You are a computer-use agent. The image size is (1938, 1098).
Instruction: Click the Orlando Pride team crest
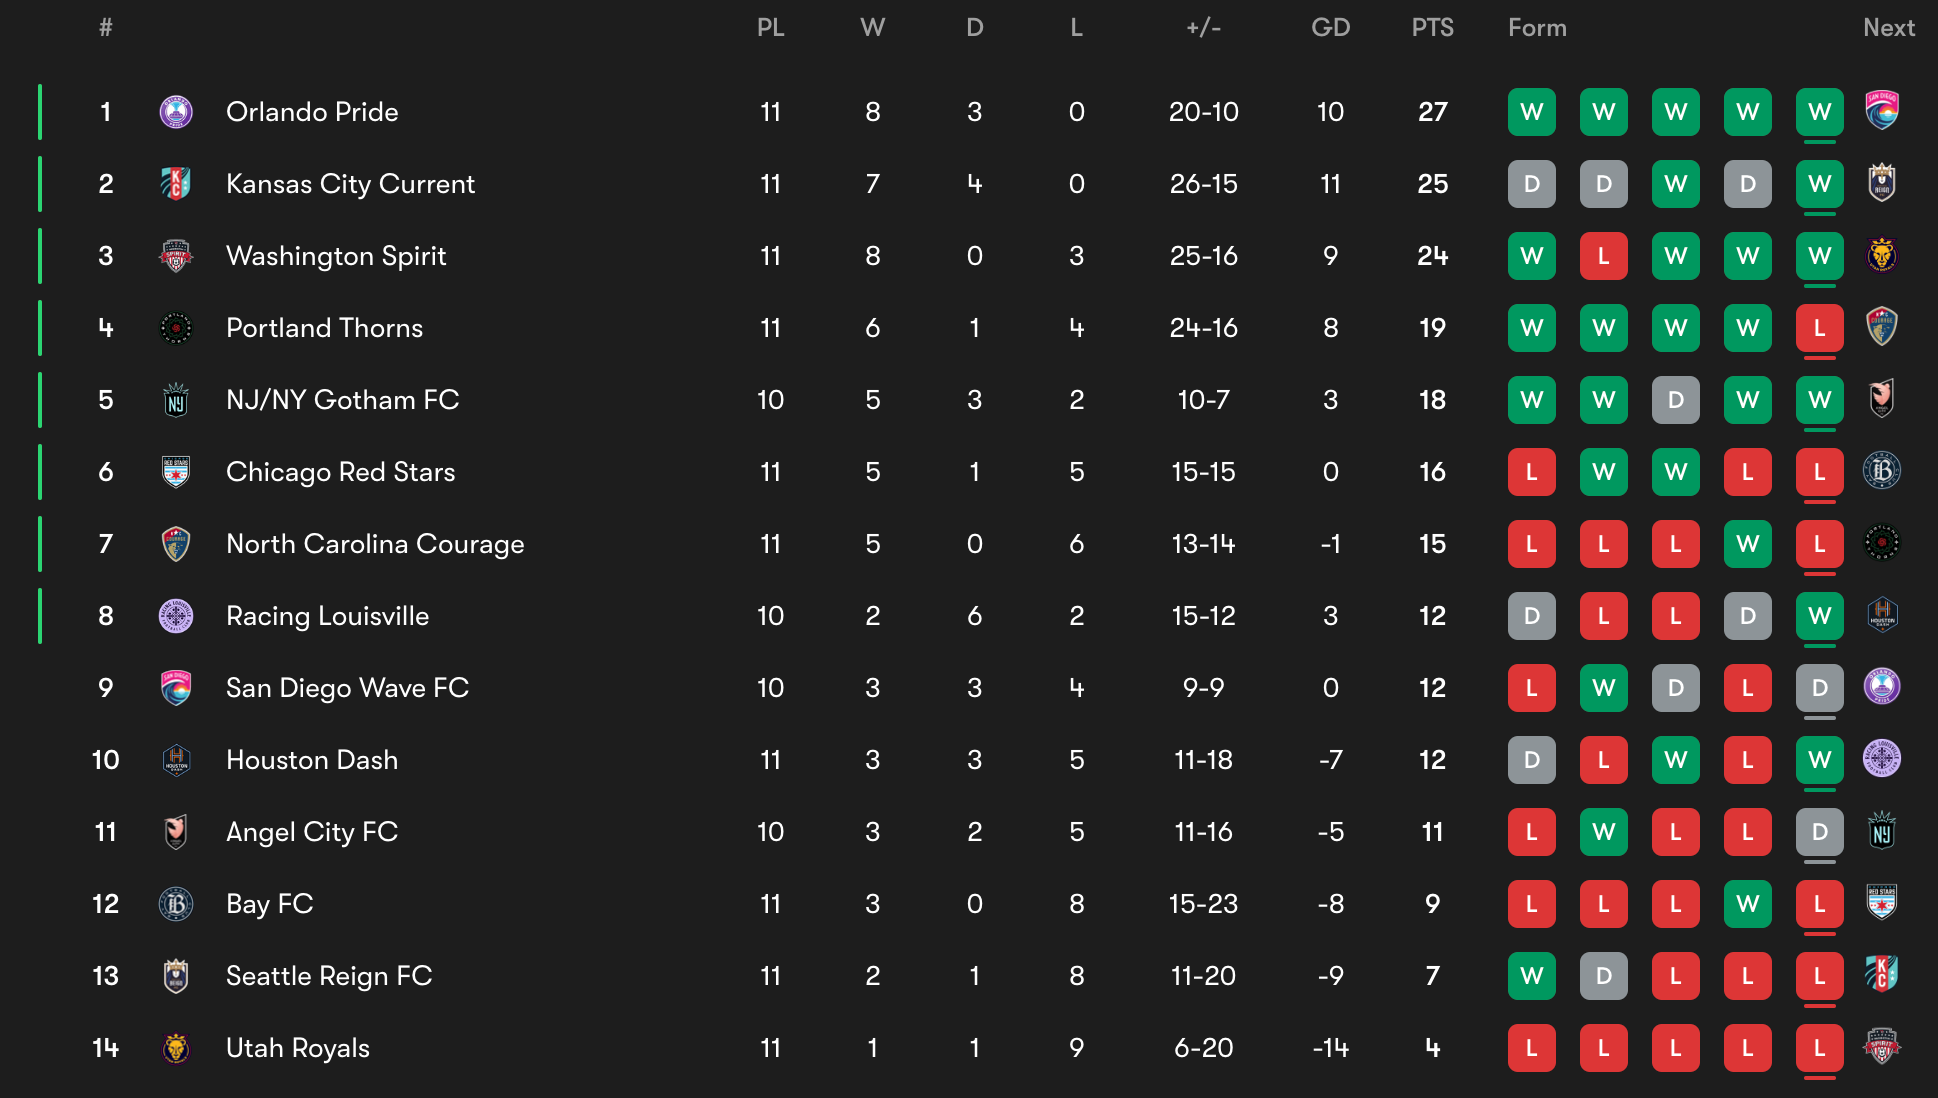(x=176, y=112)
